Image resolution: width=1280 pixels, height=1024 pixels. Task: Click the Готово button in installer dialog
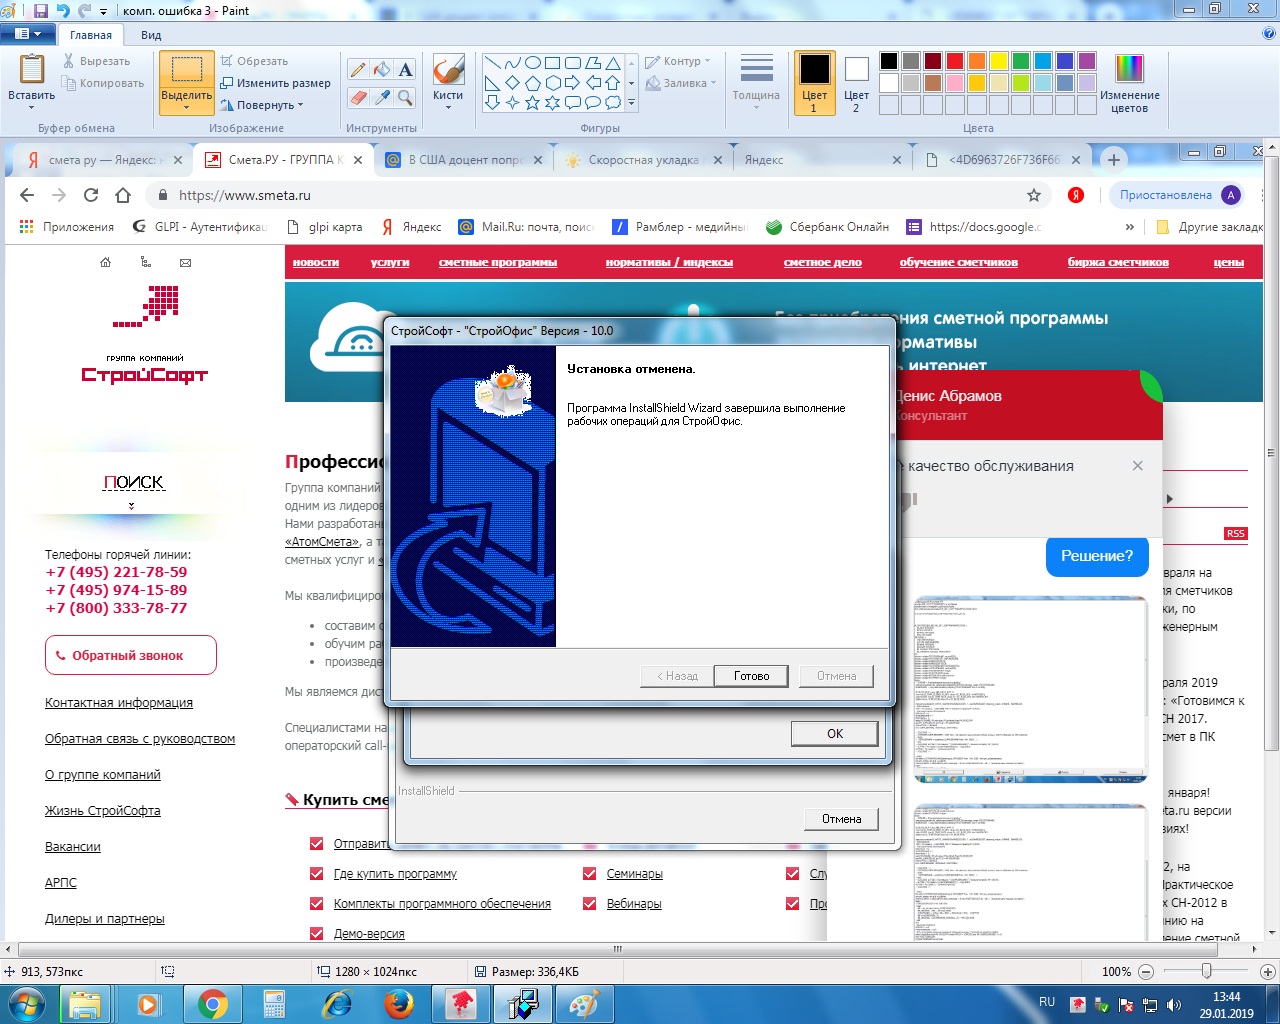coord(752,676)
